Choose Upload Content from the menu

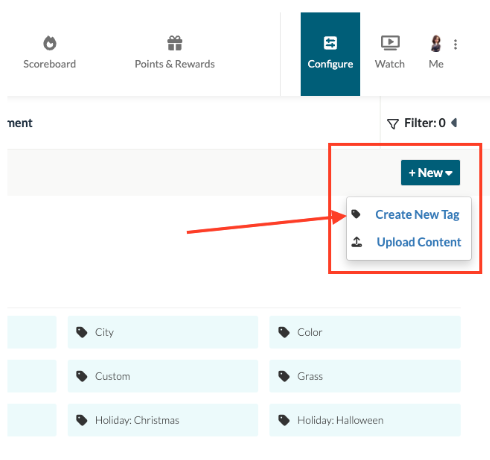[419, 242]
